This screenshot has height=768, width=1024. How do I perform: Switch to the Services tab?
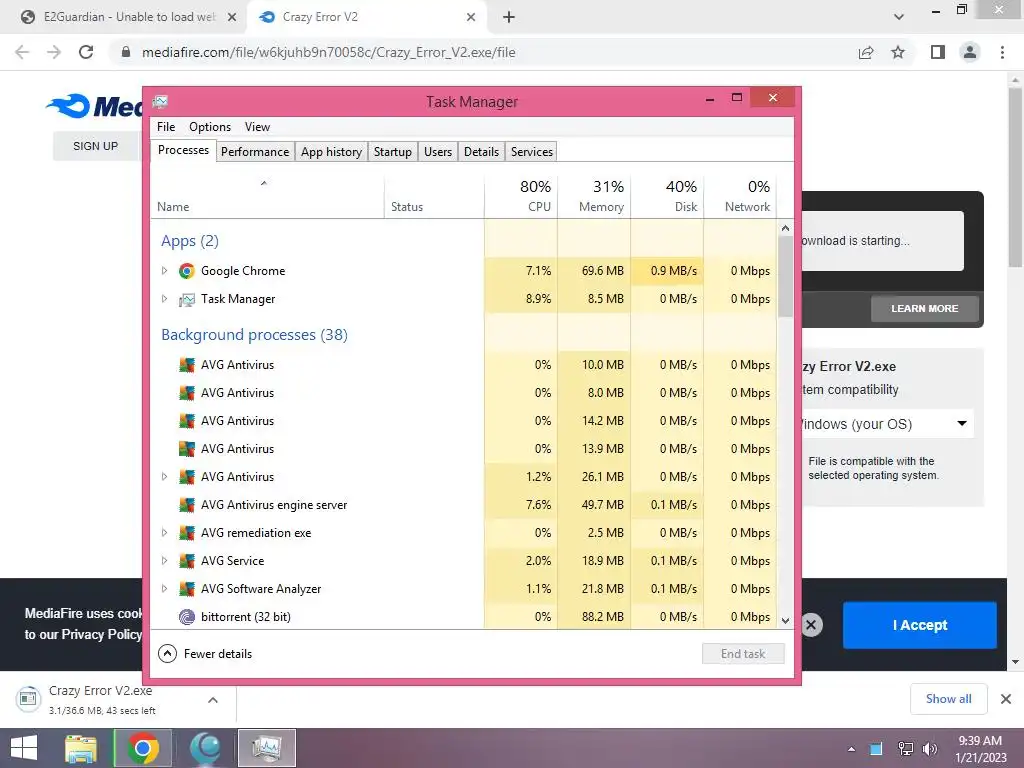point(532,152)
